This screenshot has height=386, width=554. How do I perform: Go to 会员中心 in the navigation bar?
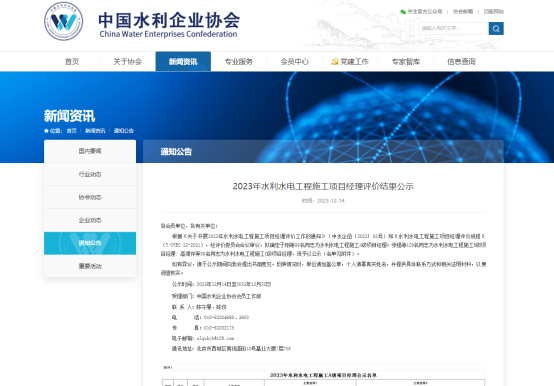pos(294,62)
